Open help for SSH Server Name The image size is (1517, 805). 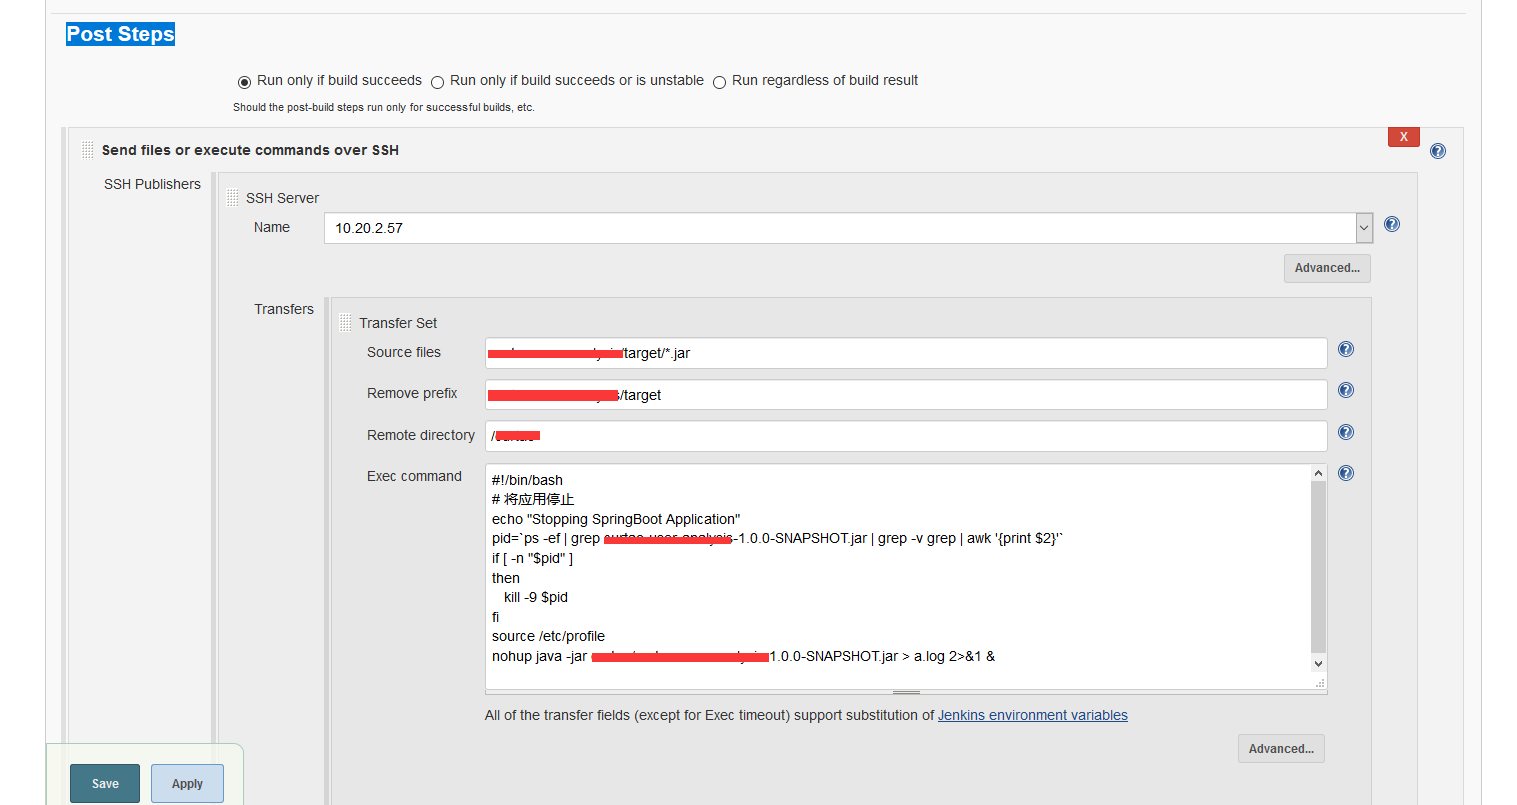tap(1391, 224)
